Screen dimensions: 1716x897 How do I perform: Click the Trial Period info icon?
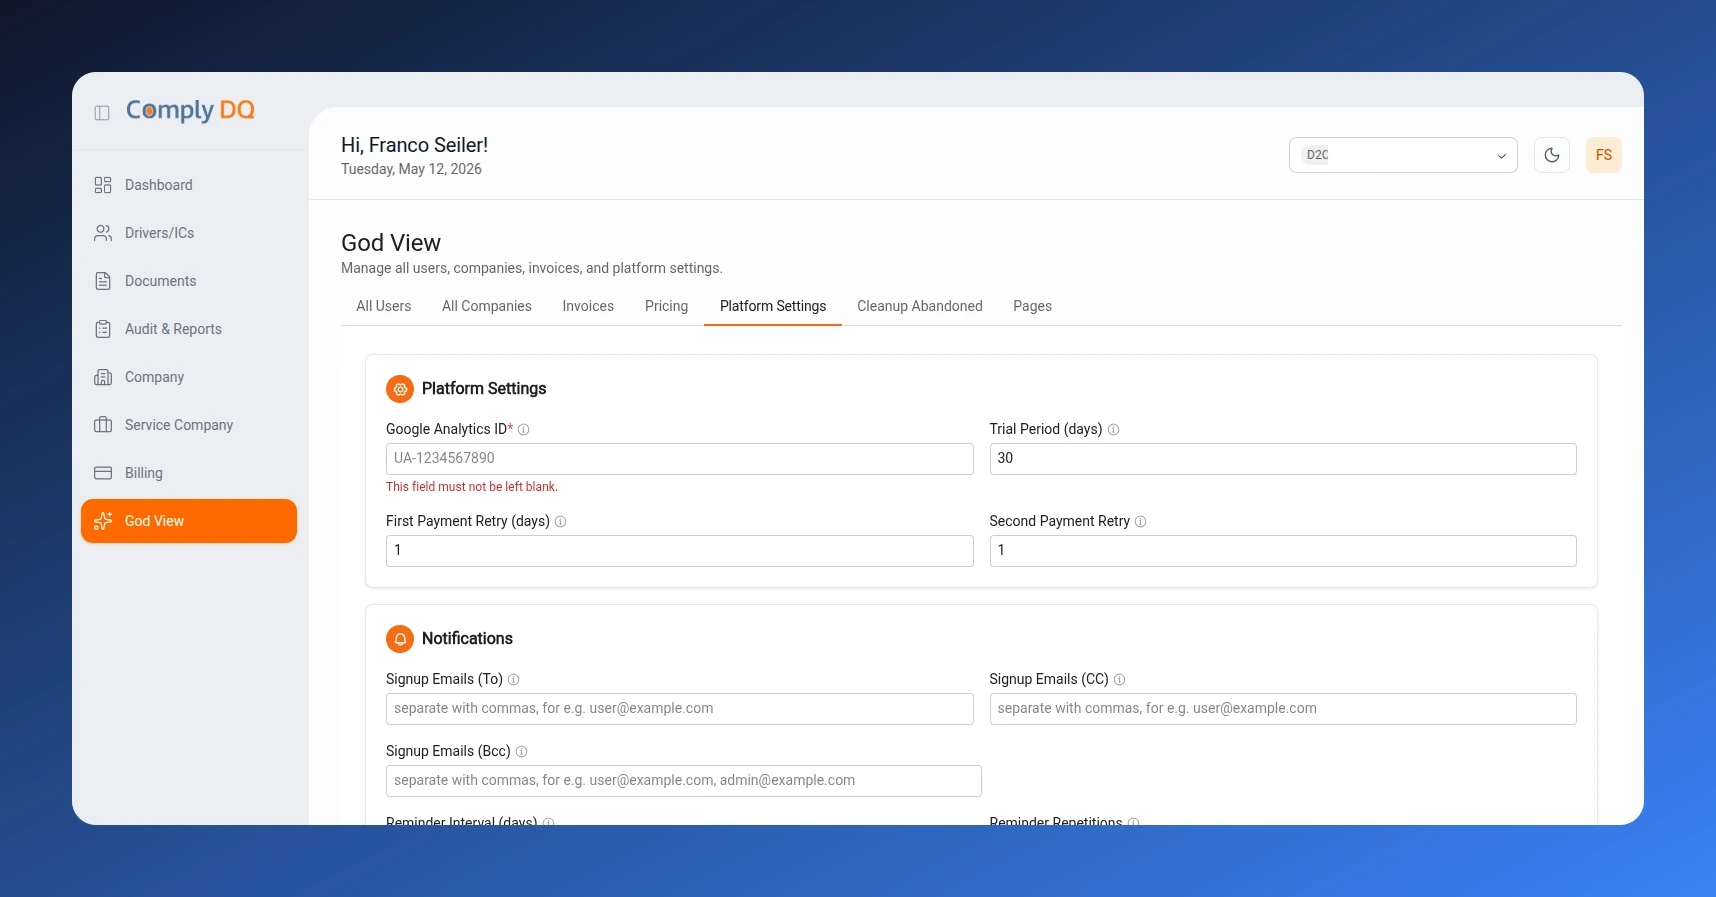pos(1113,430)
